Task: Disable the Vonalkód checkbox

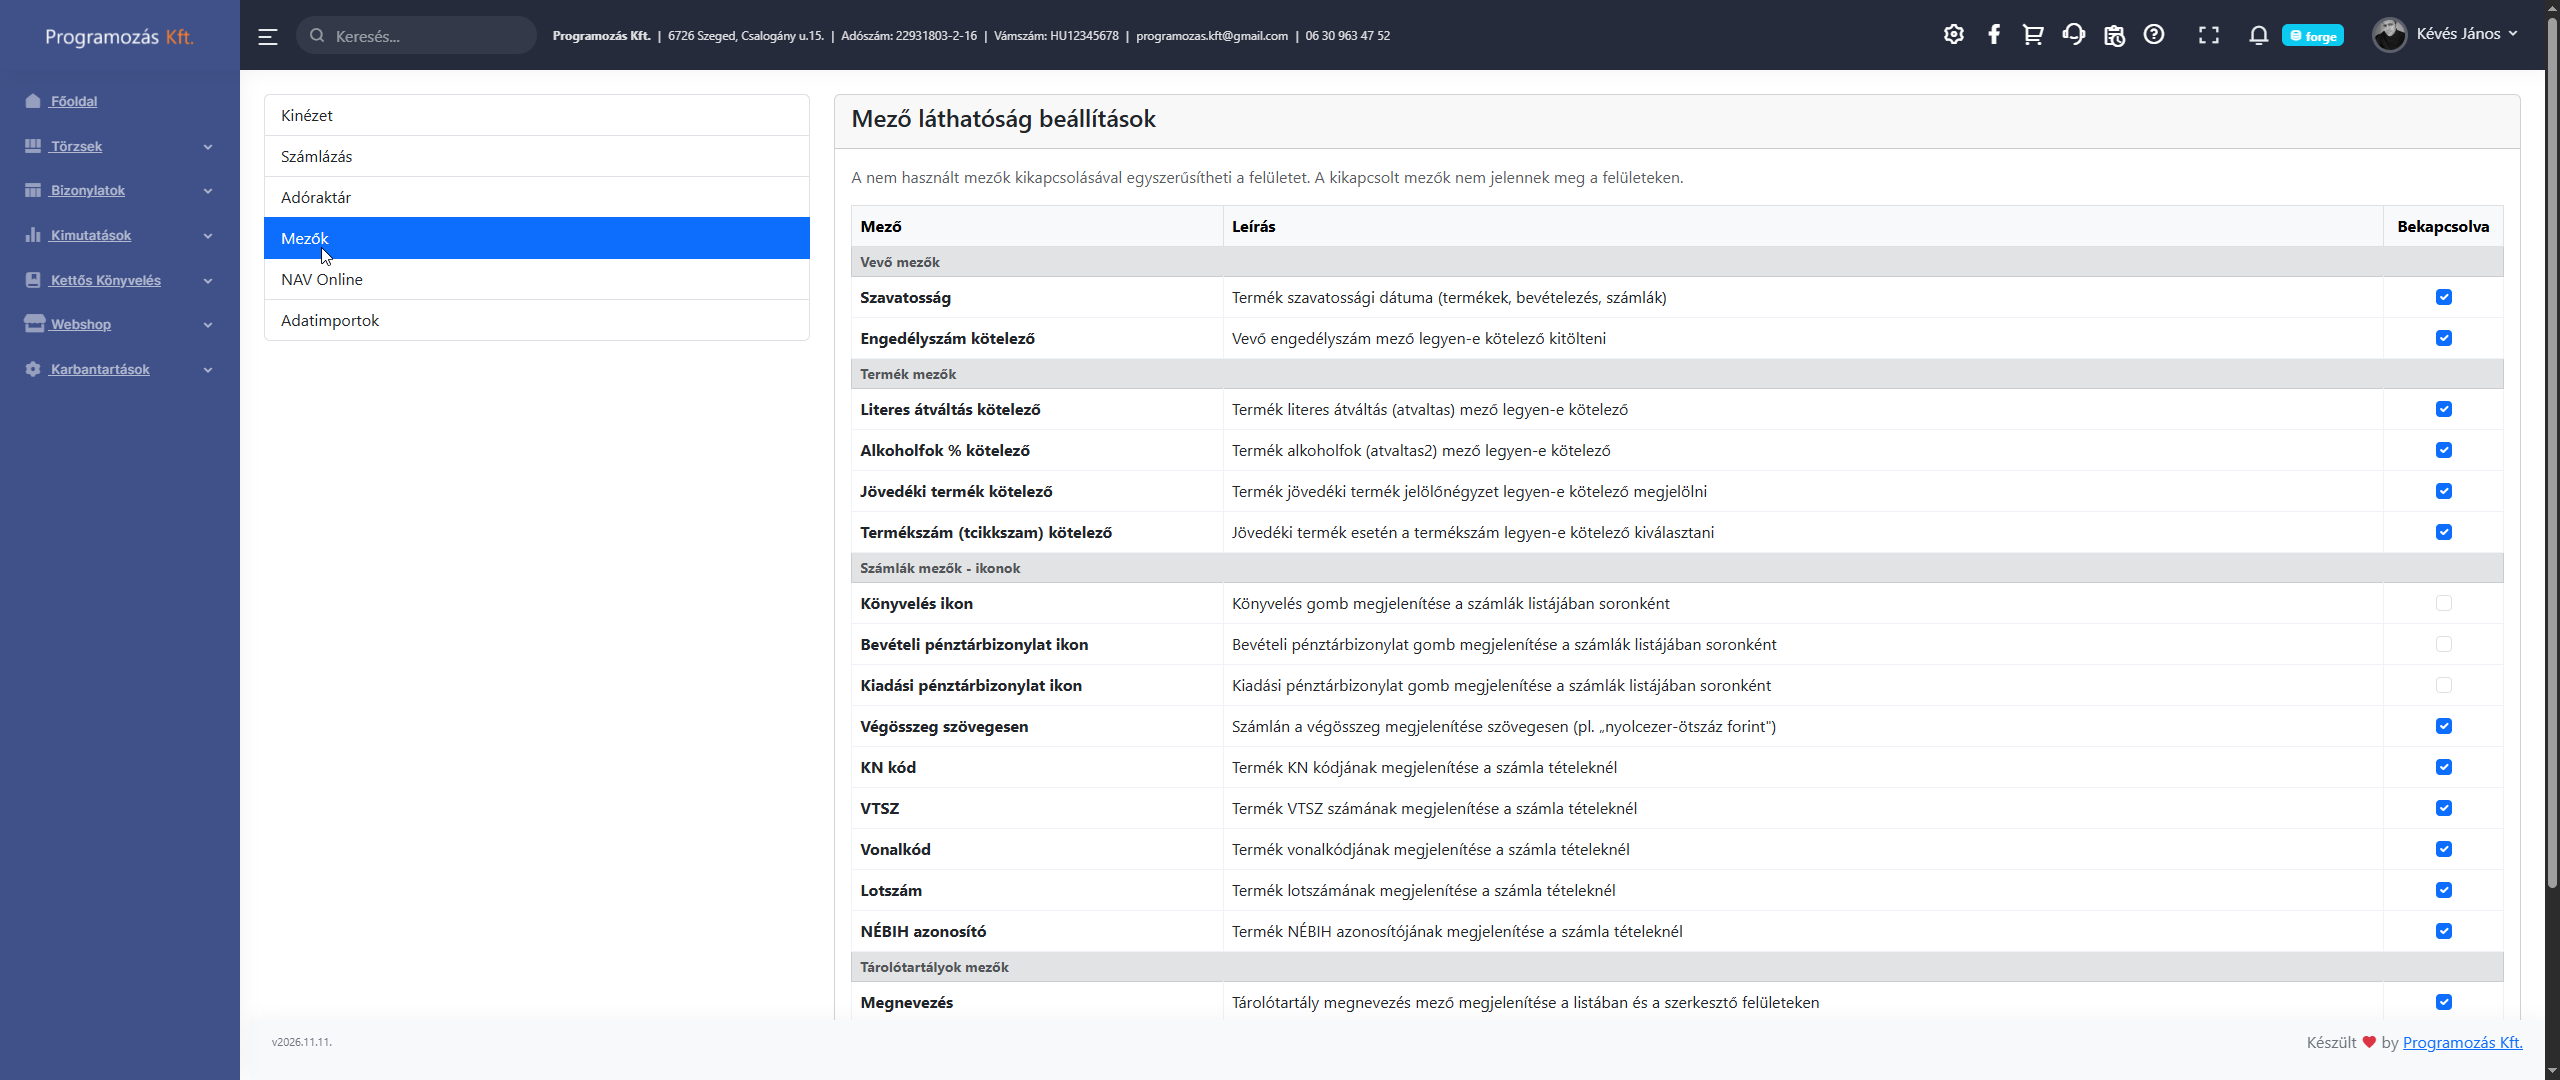Action: 2443,849
